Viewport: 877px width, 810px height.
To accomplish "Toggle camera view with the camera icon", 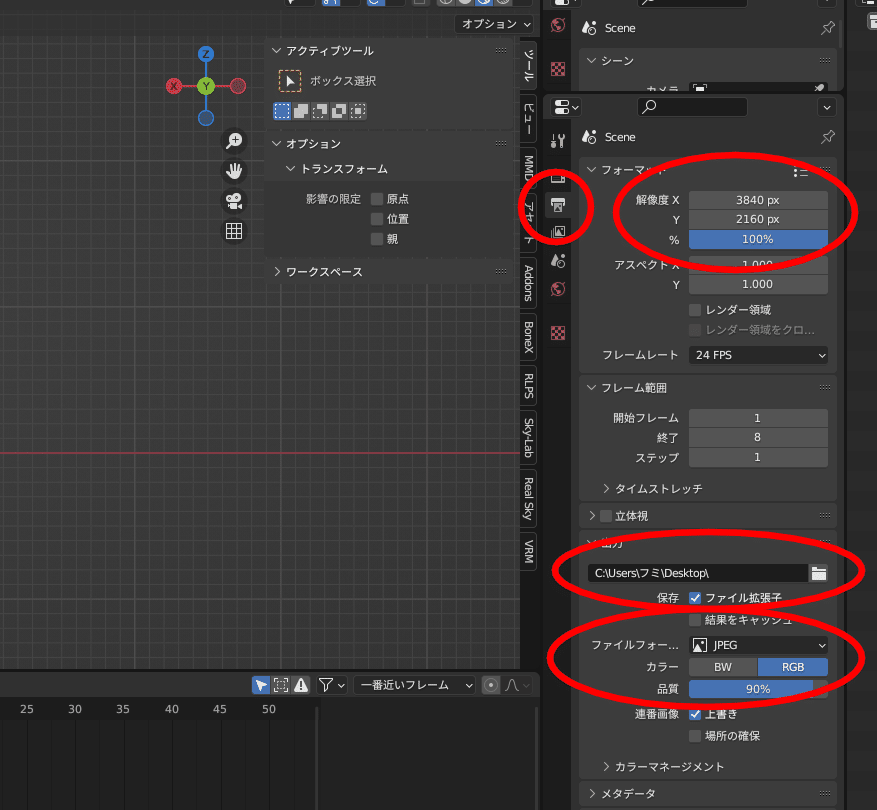I will click(x=234, y=201).
